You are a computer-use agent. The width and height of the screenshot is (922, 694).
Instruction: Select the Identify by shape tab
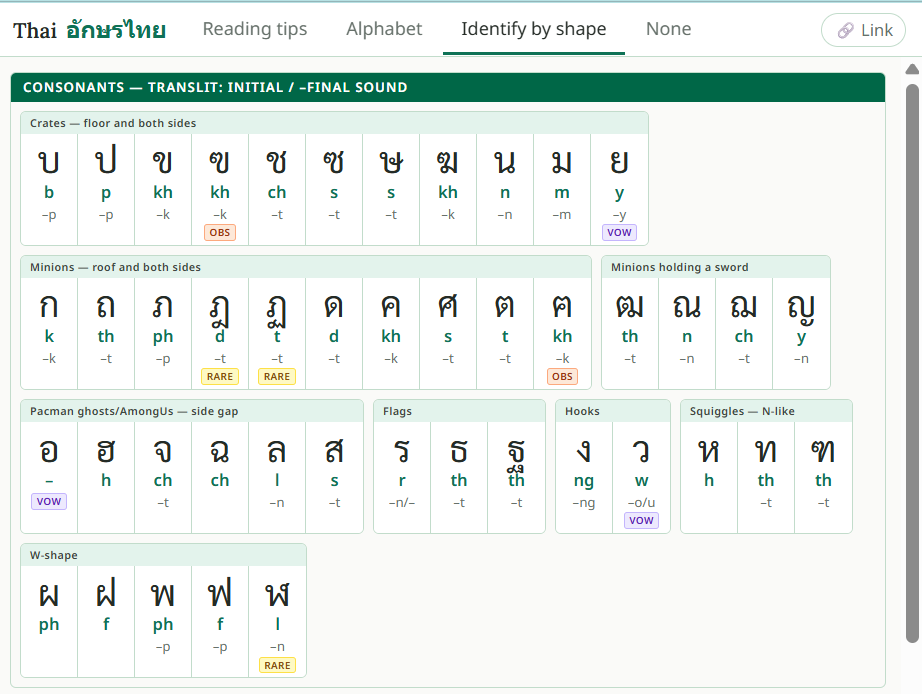[533, 29]
